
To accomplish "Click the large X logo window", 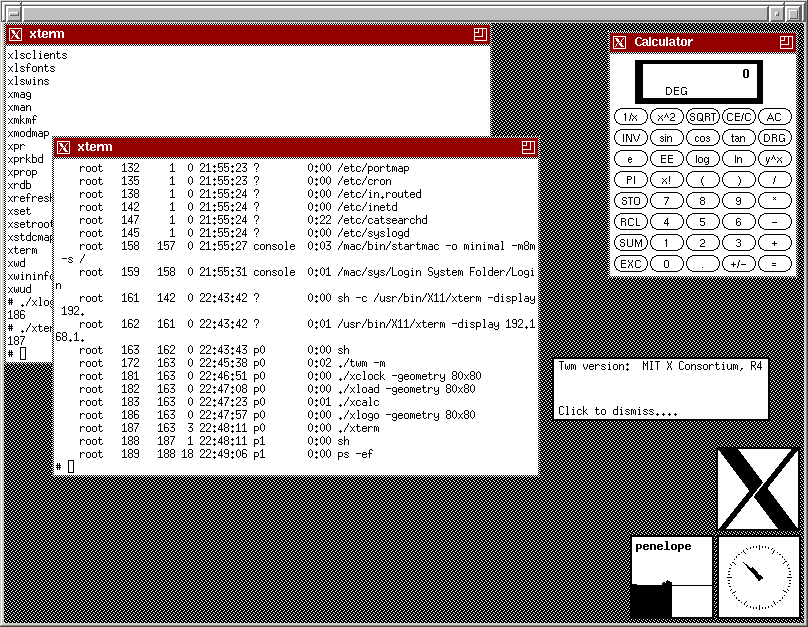I will pos(759,489).
